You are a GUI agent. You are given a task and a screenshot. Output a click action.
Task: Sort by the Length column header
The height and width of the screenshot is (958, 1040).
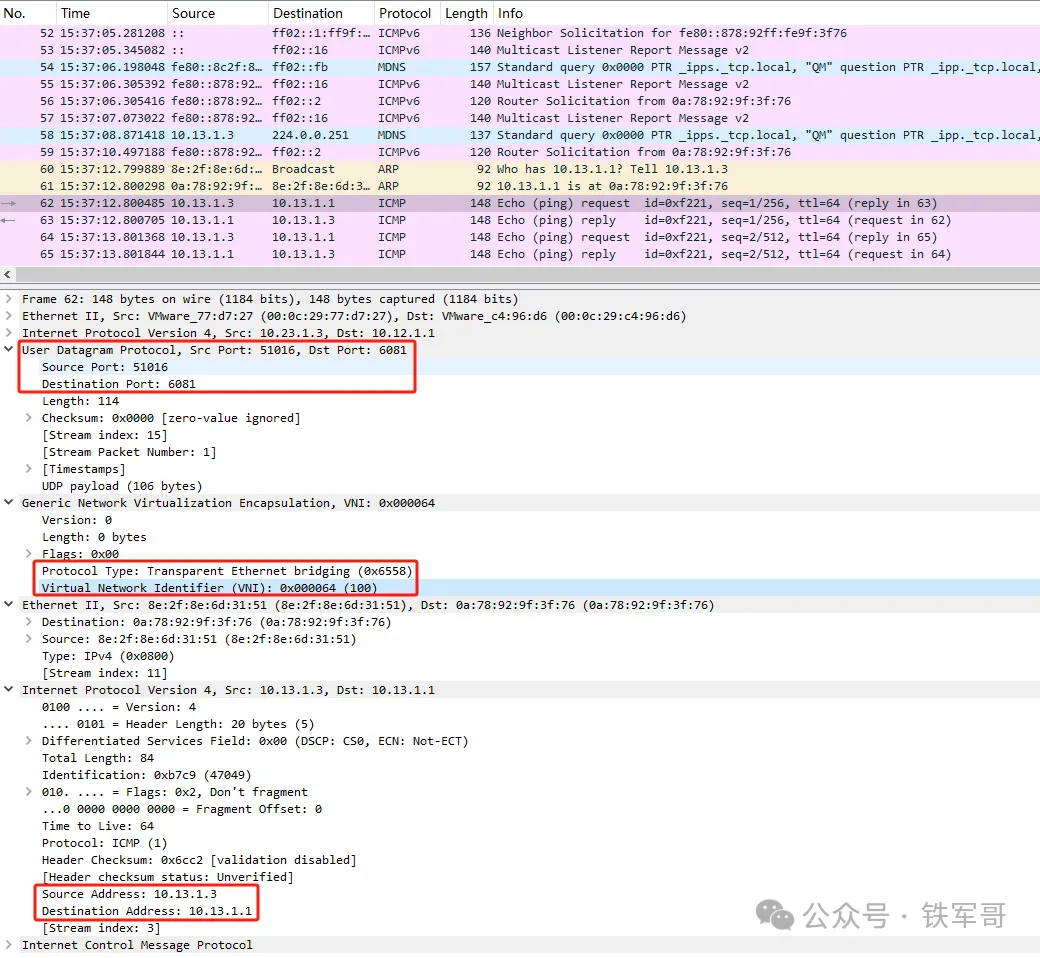(466, 13)
